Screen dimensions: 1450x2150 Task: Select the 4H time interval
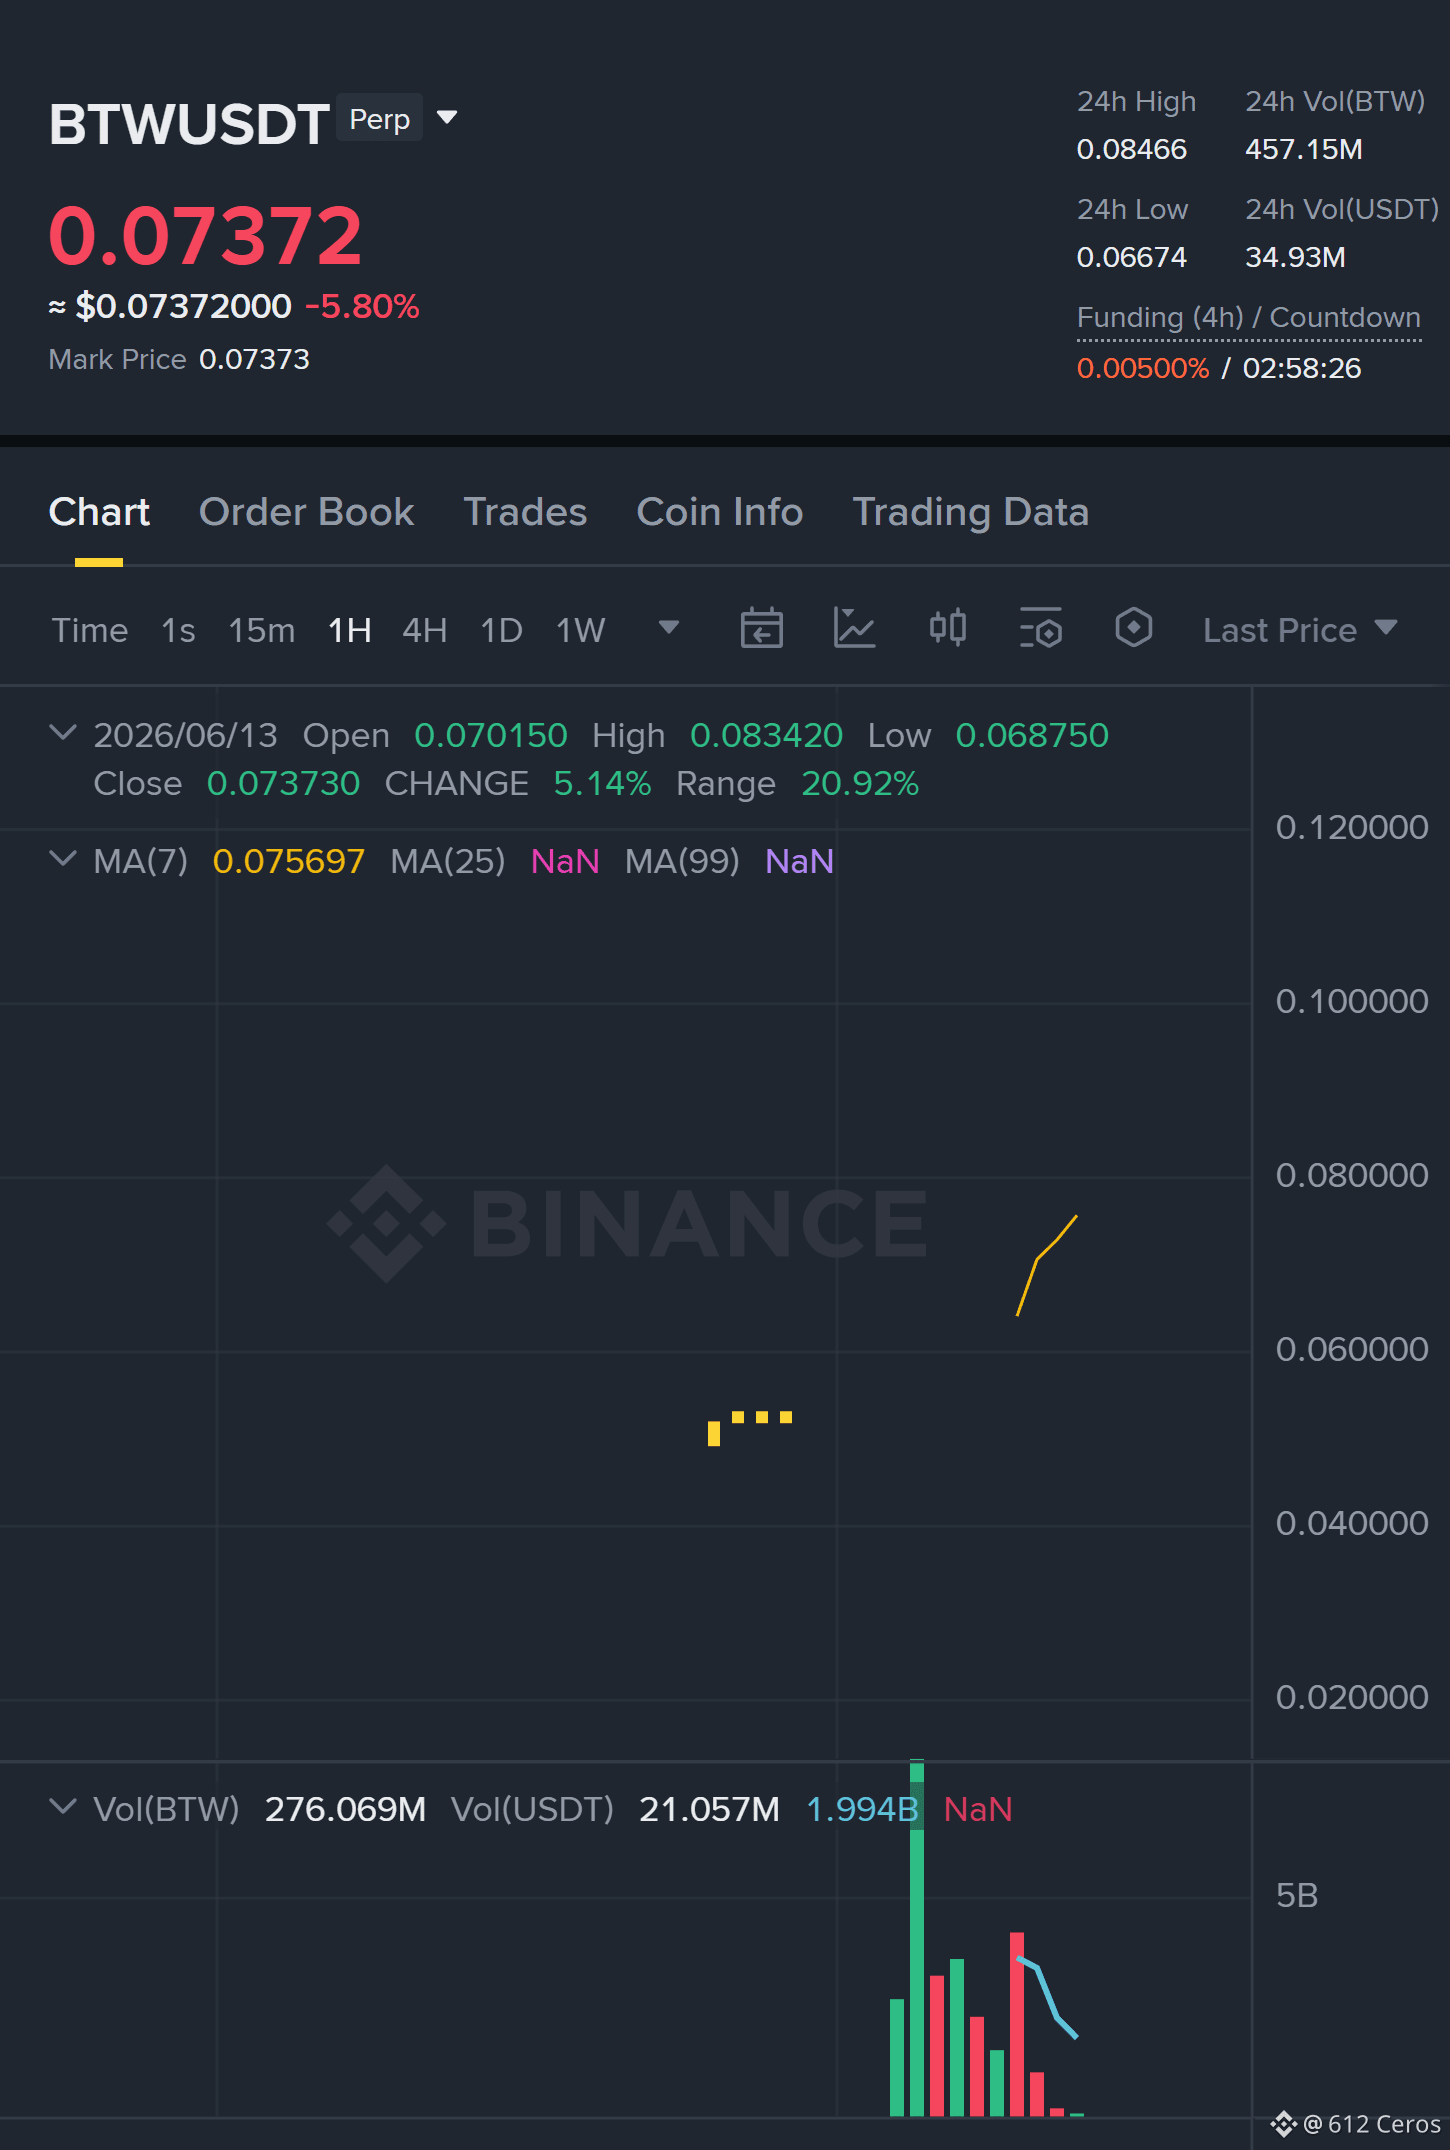[x=424, y=630]
